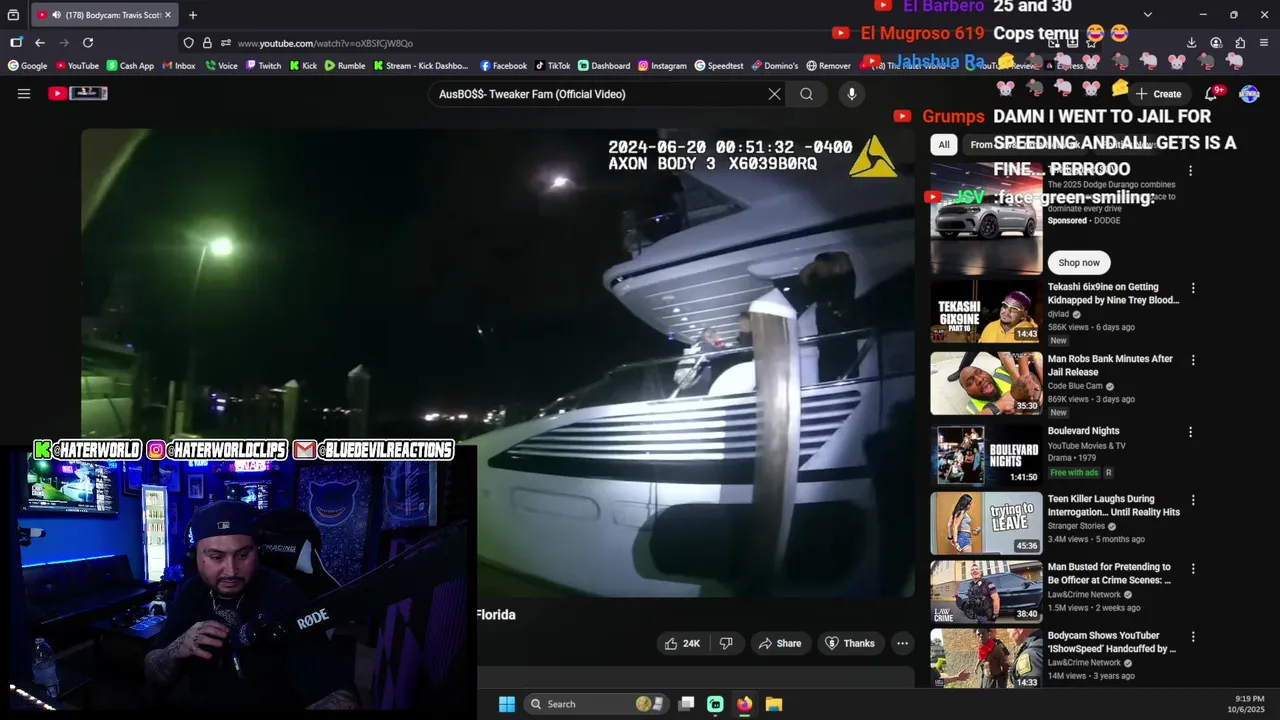1280x720 pixels.
Task: Open the Instagram bookmark
Action: 662,66
